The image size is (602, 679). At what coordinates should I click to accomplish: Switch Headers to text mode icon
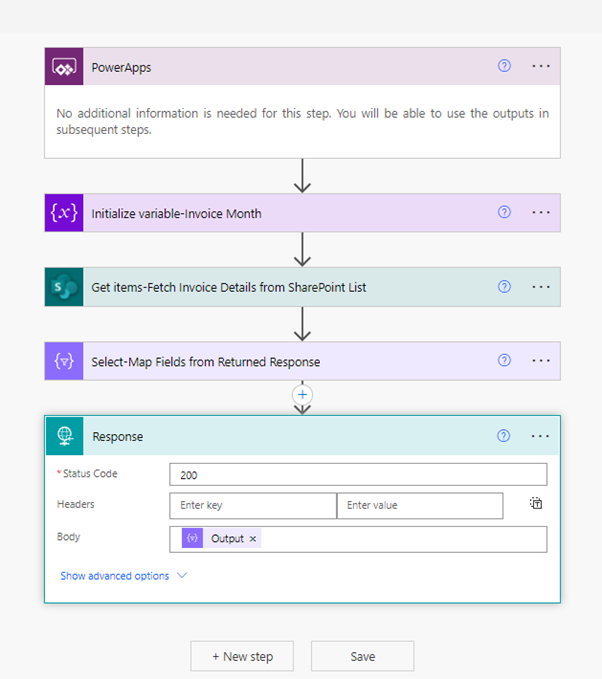pyautogui.click(x=536, y=503)
